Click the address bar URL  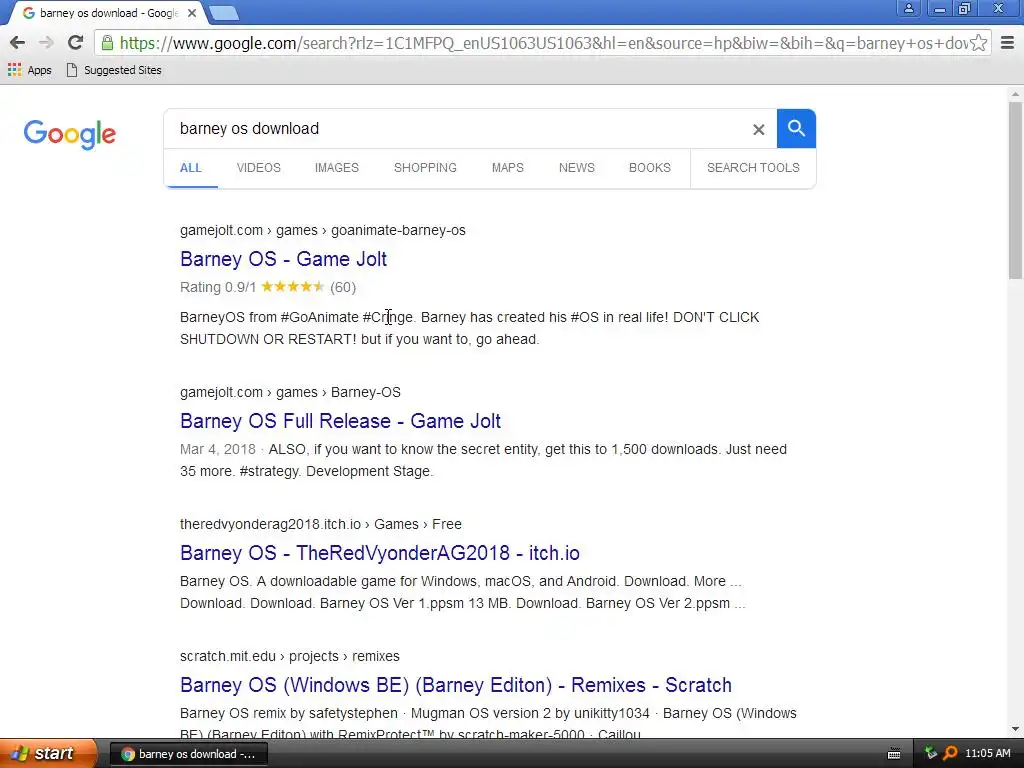click(542, 43)
